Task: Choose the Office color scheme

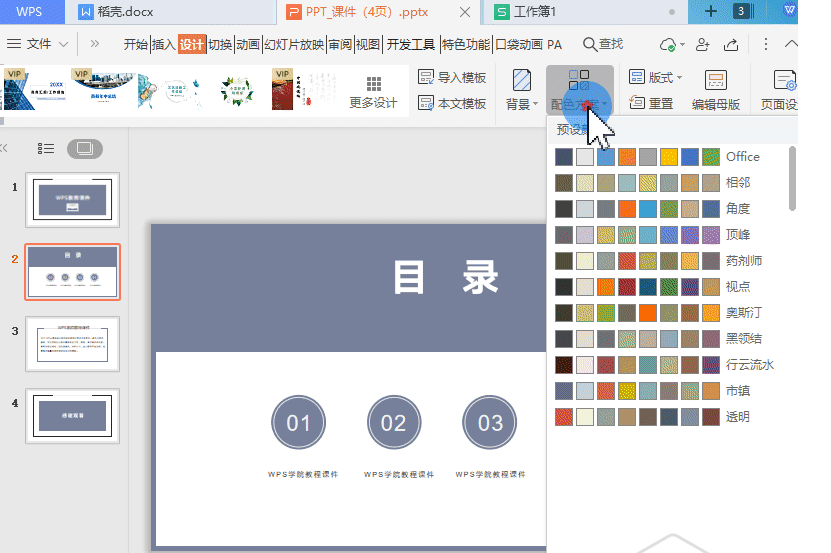Action: [x=657, y=157]
